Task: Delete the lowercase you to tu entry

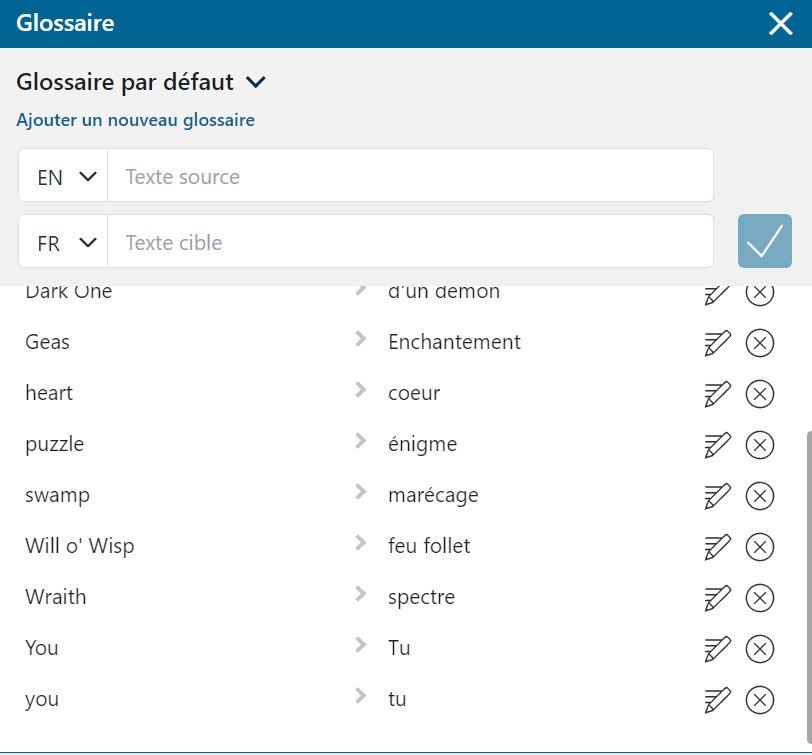Action: click(x=760, y=700)
